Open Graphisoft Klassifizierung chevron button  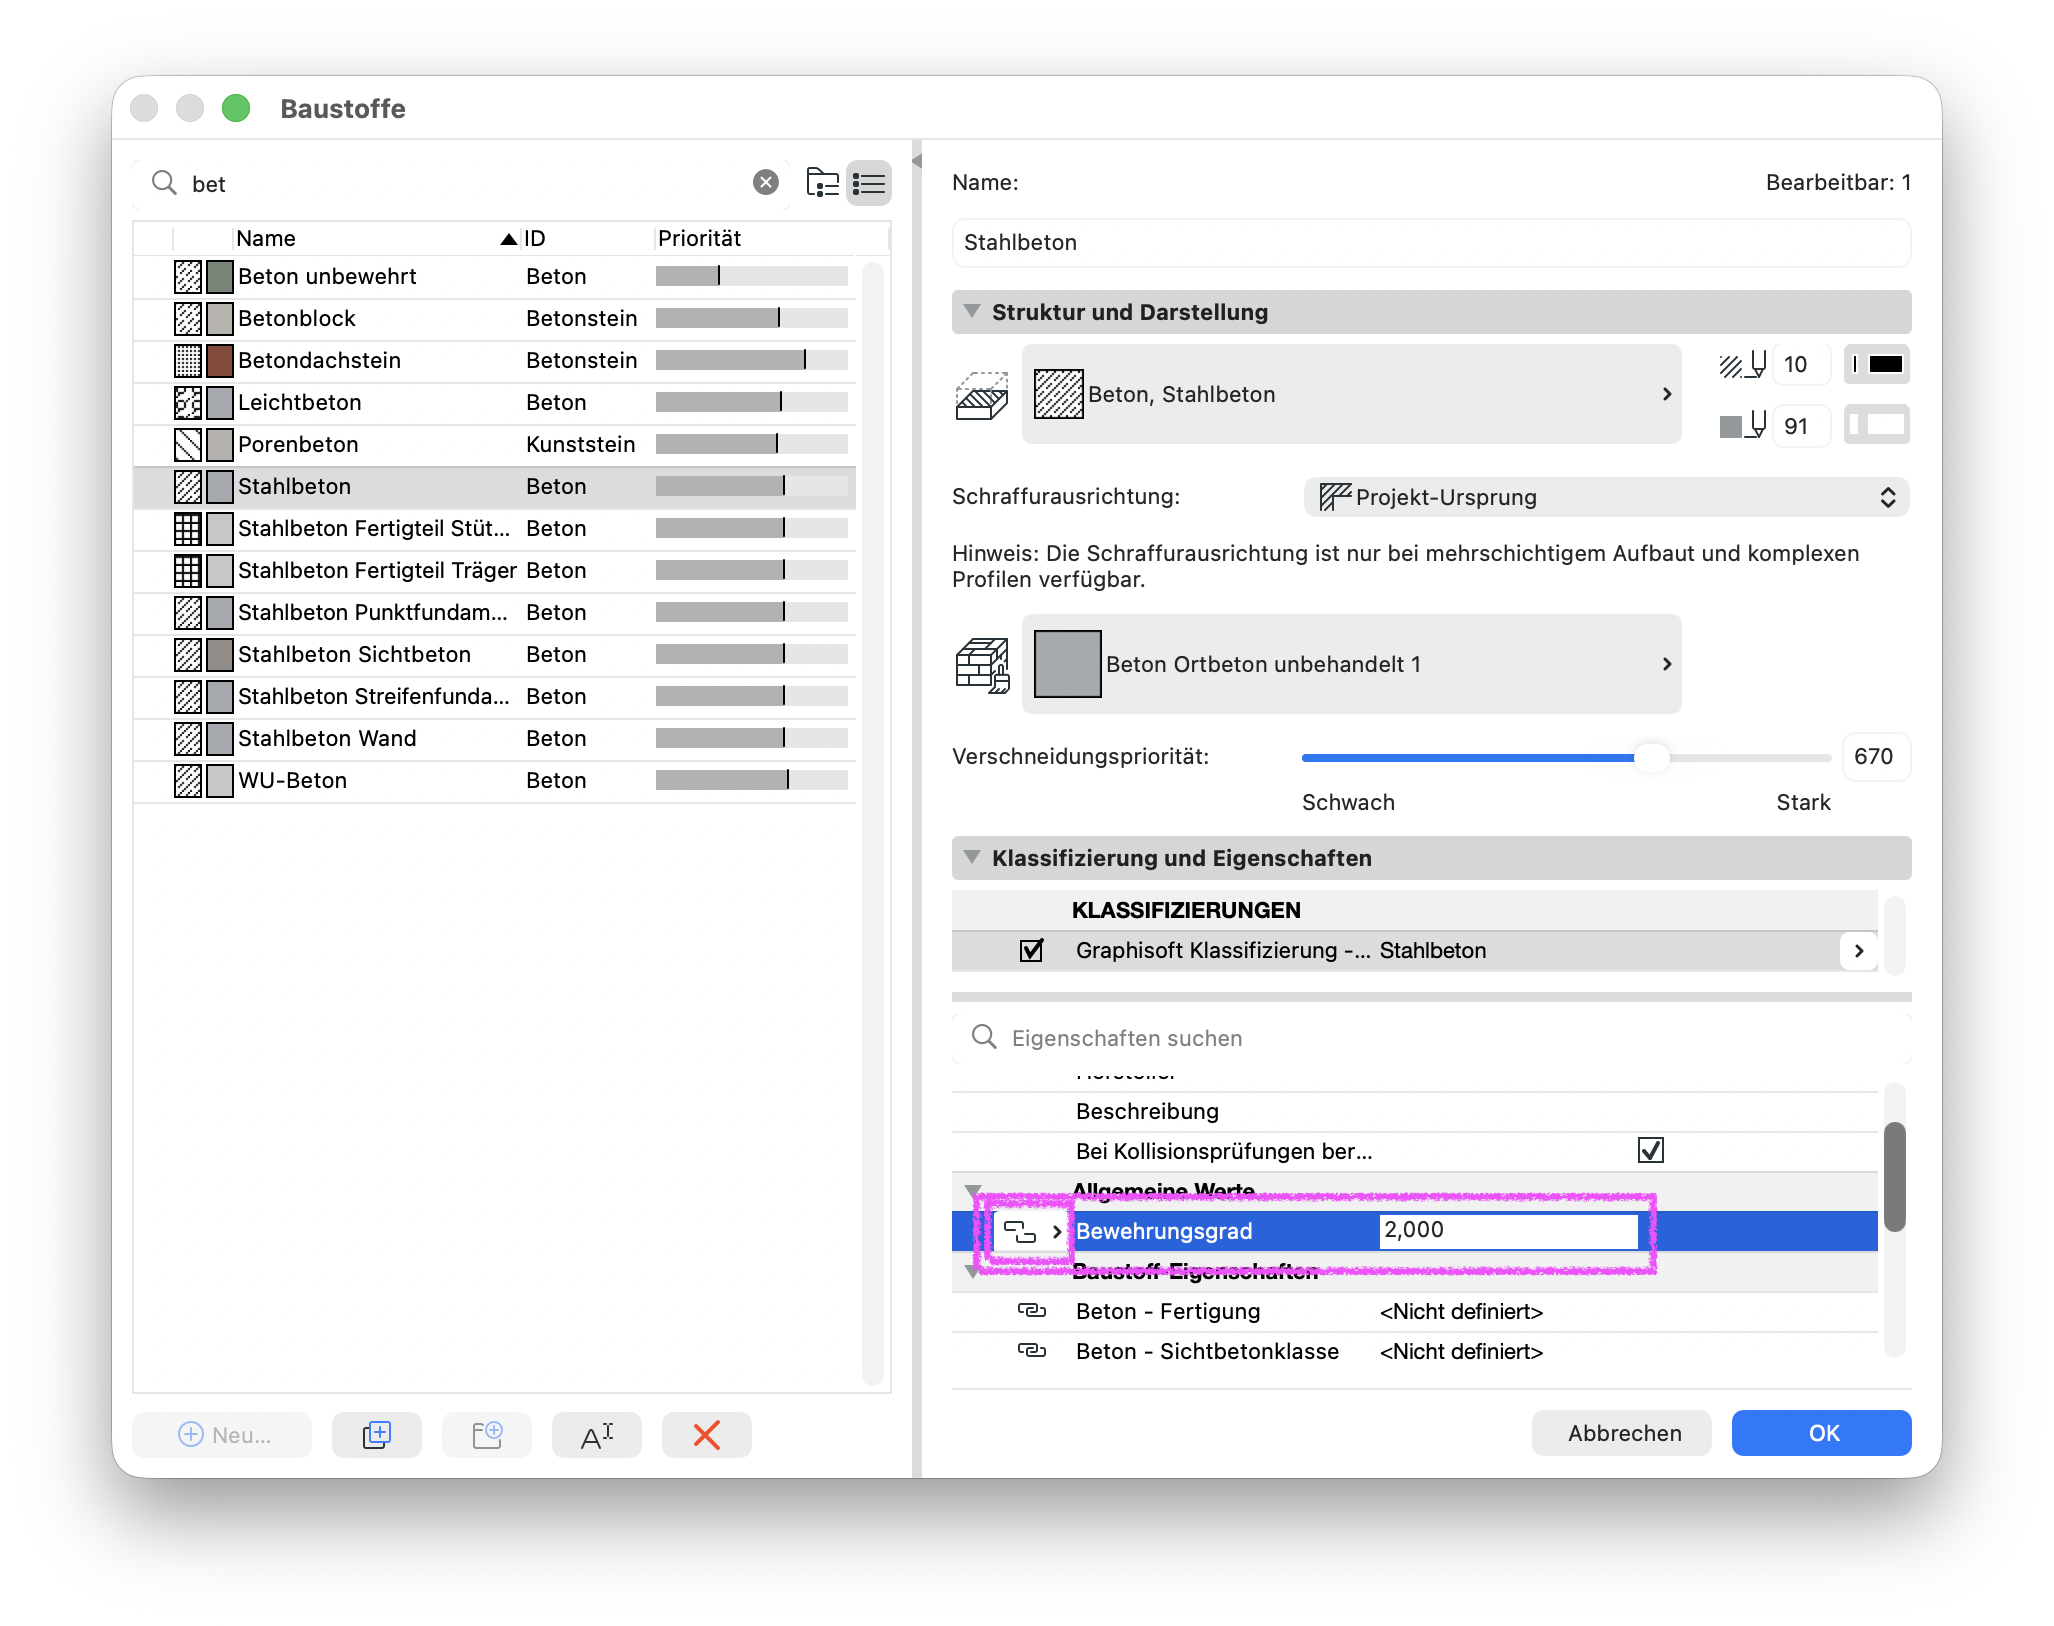tap(1859, 950)
